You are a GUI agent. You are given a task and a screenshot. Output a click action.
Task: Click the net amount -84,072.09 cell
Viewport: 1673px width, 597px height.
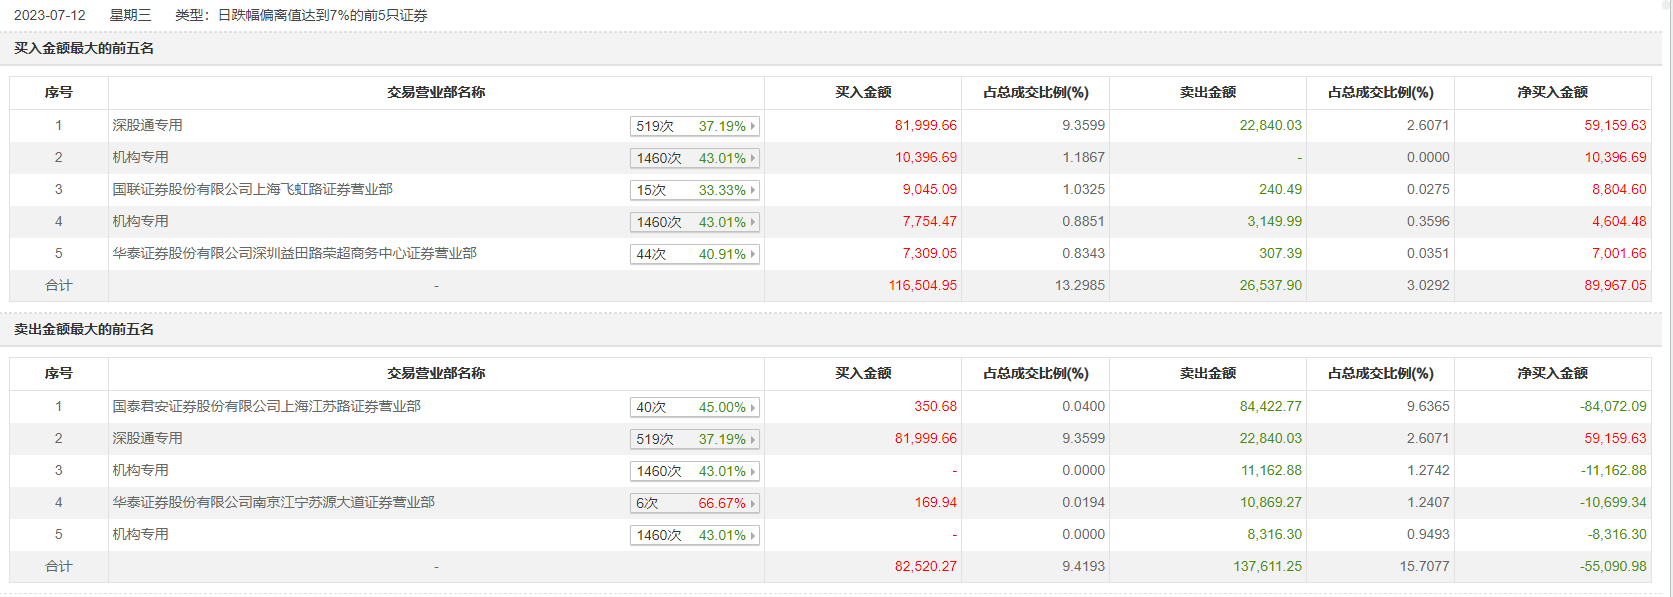coord(1613,406)
